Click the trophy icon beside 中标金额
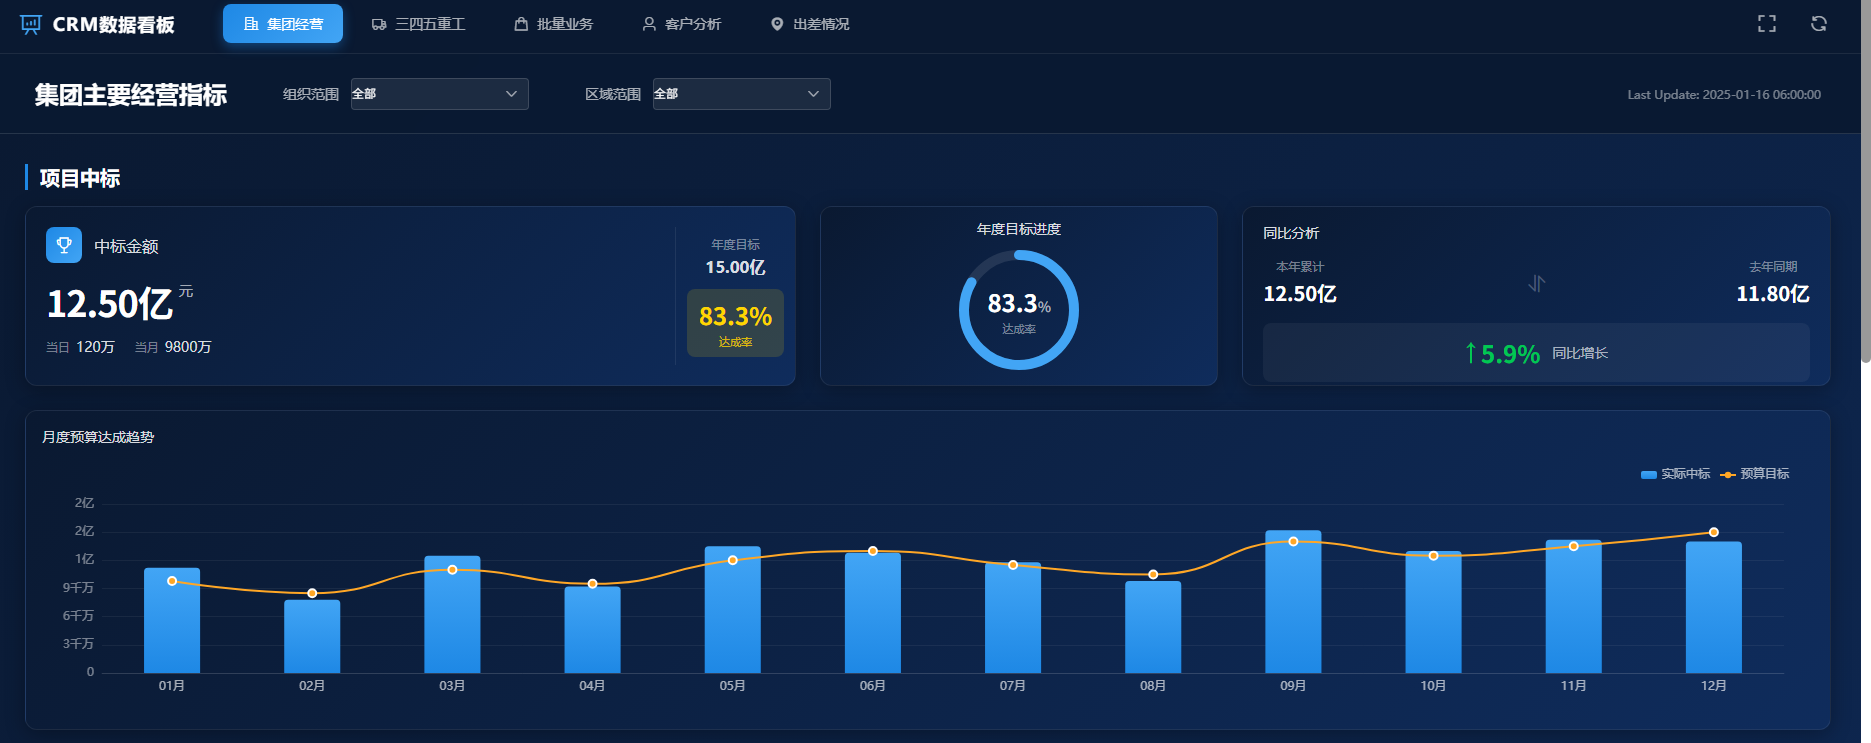 64,245
